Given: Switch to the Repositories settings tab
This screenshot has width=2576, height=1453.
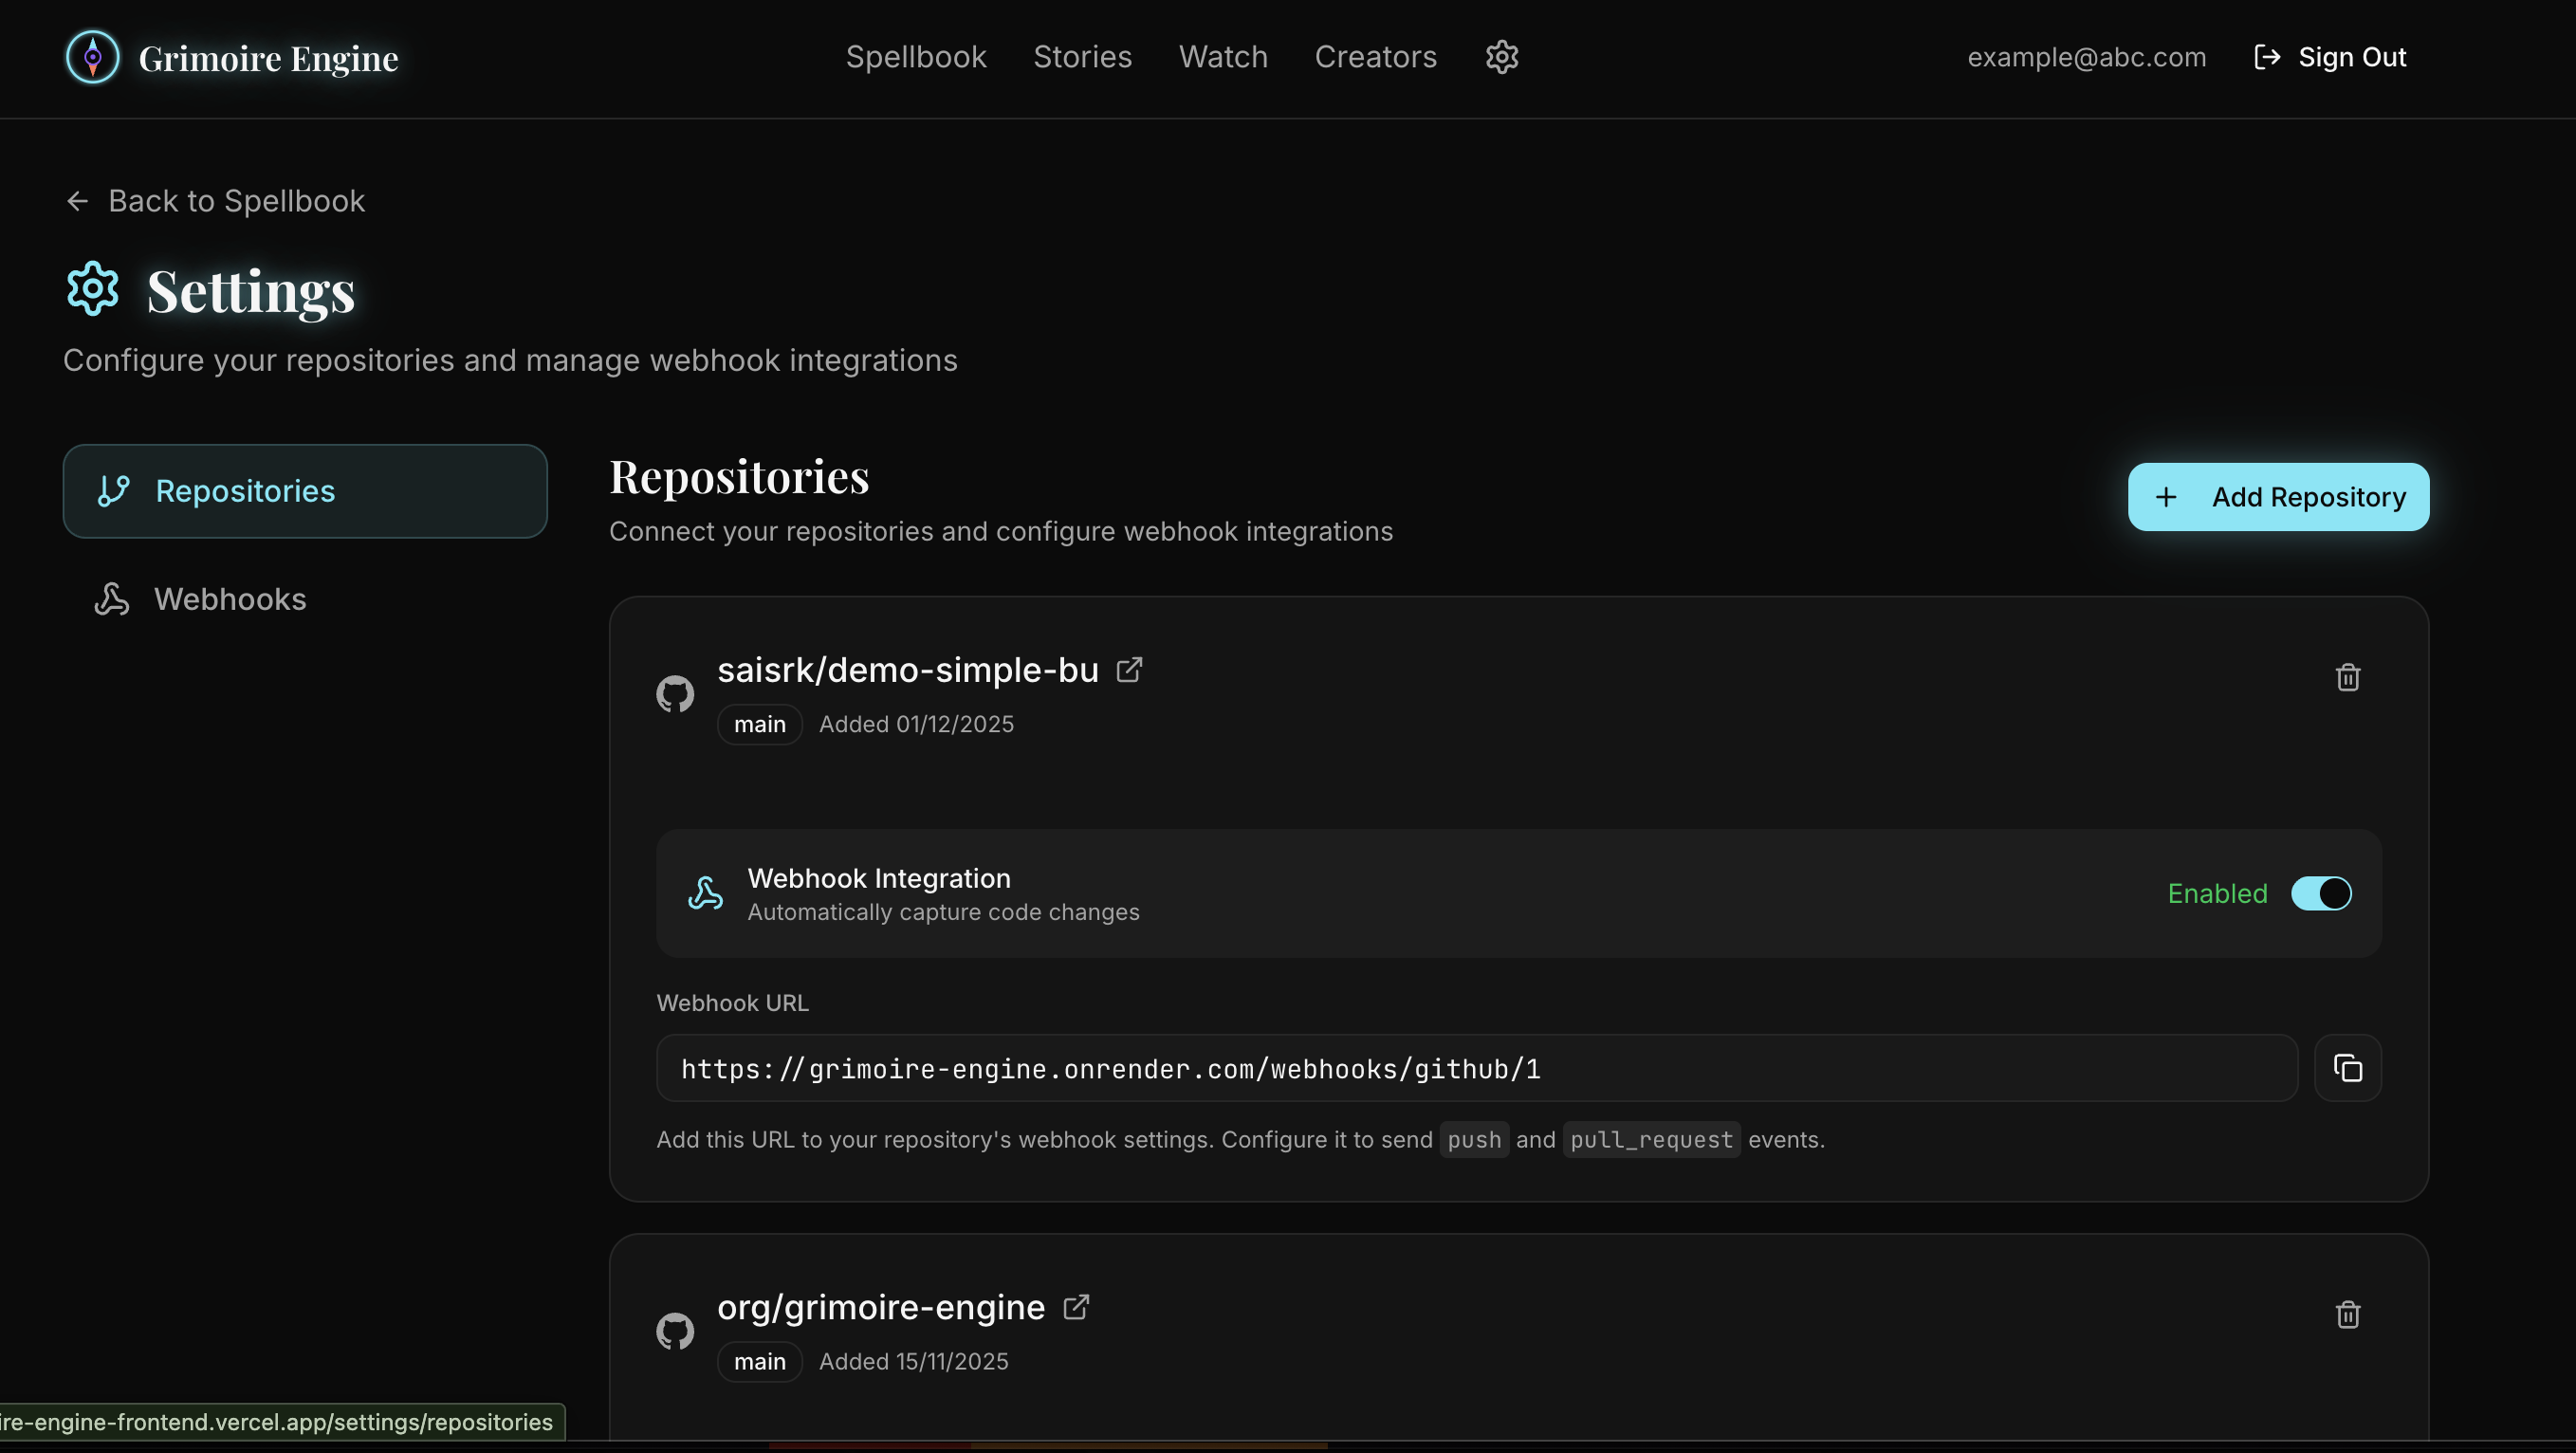Looking at the screenshot, I should (x=305, y=491).
